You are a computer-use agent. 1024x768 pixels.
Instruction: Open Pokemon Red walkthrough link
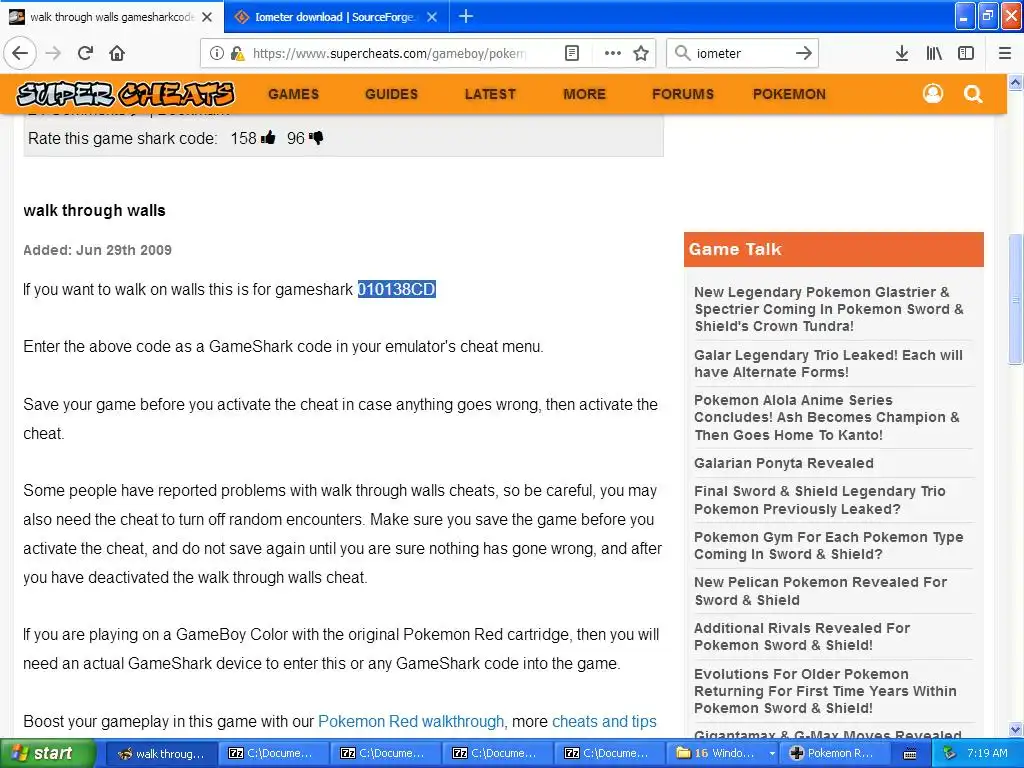[x=411, y=721]
